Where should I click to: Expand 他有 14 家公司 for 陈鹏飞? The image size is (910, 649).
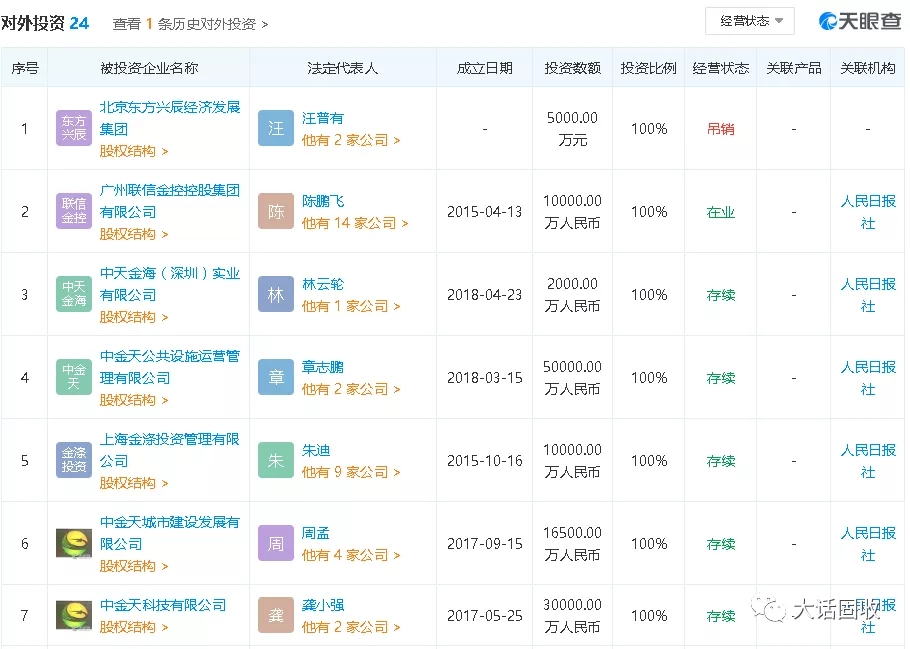pos(355,223)
